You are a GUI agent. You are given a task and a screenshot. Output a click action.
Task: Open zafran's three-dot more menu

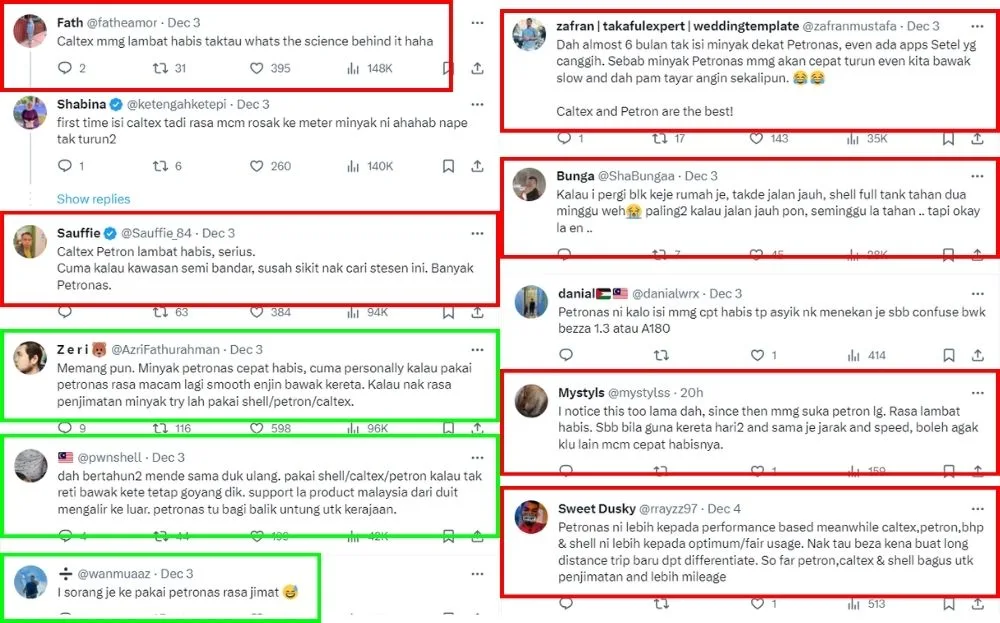tap(977, 26)
